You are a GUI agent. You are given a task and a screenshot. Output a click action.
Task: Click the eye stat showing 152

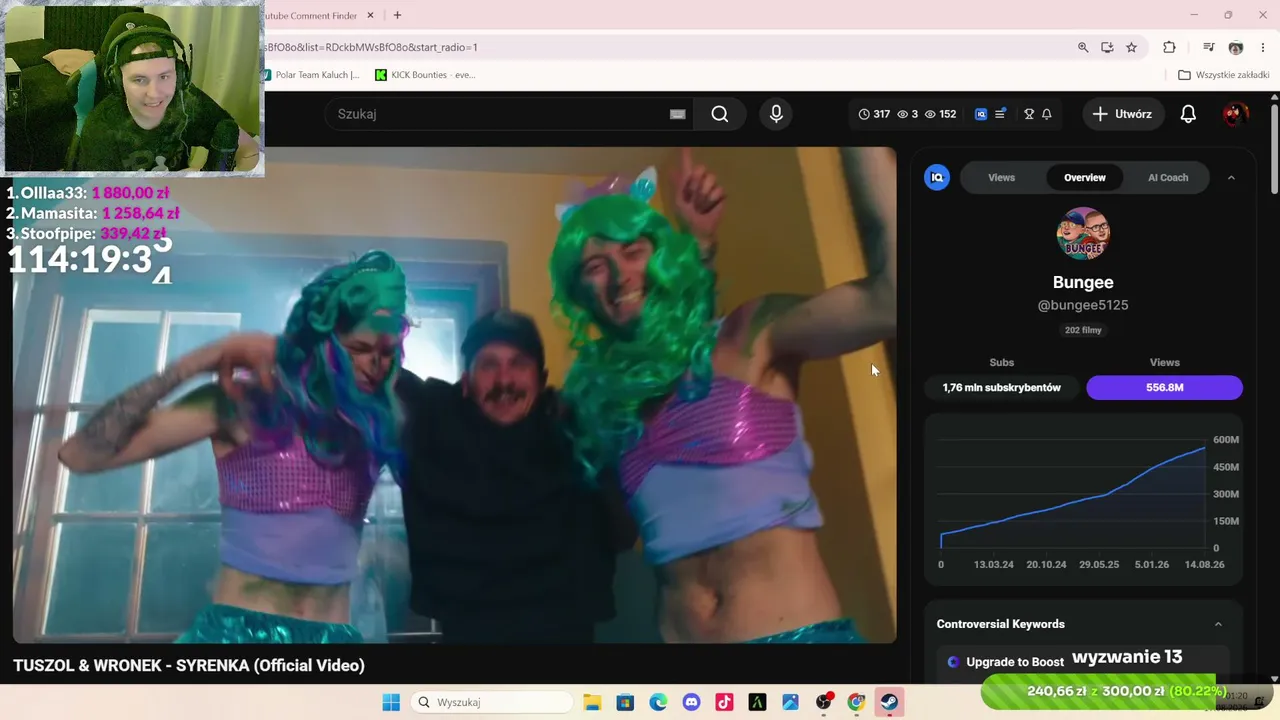940,114
